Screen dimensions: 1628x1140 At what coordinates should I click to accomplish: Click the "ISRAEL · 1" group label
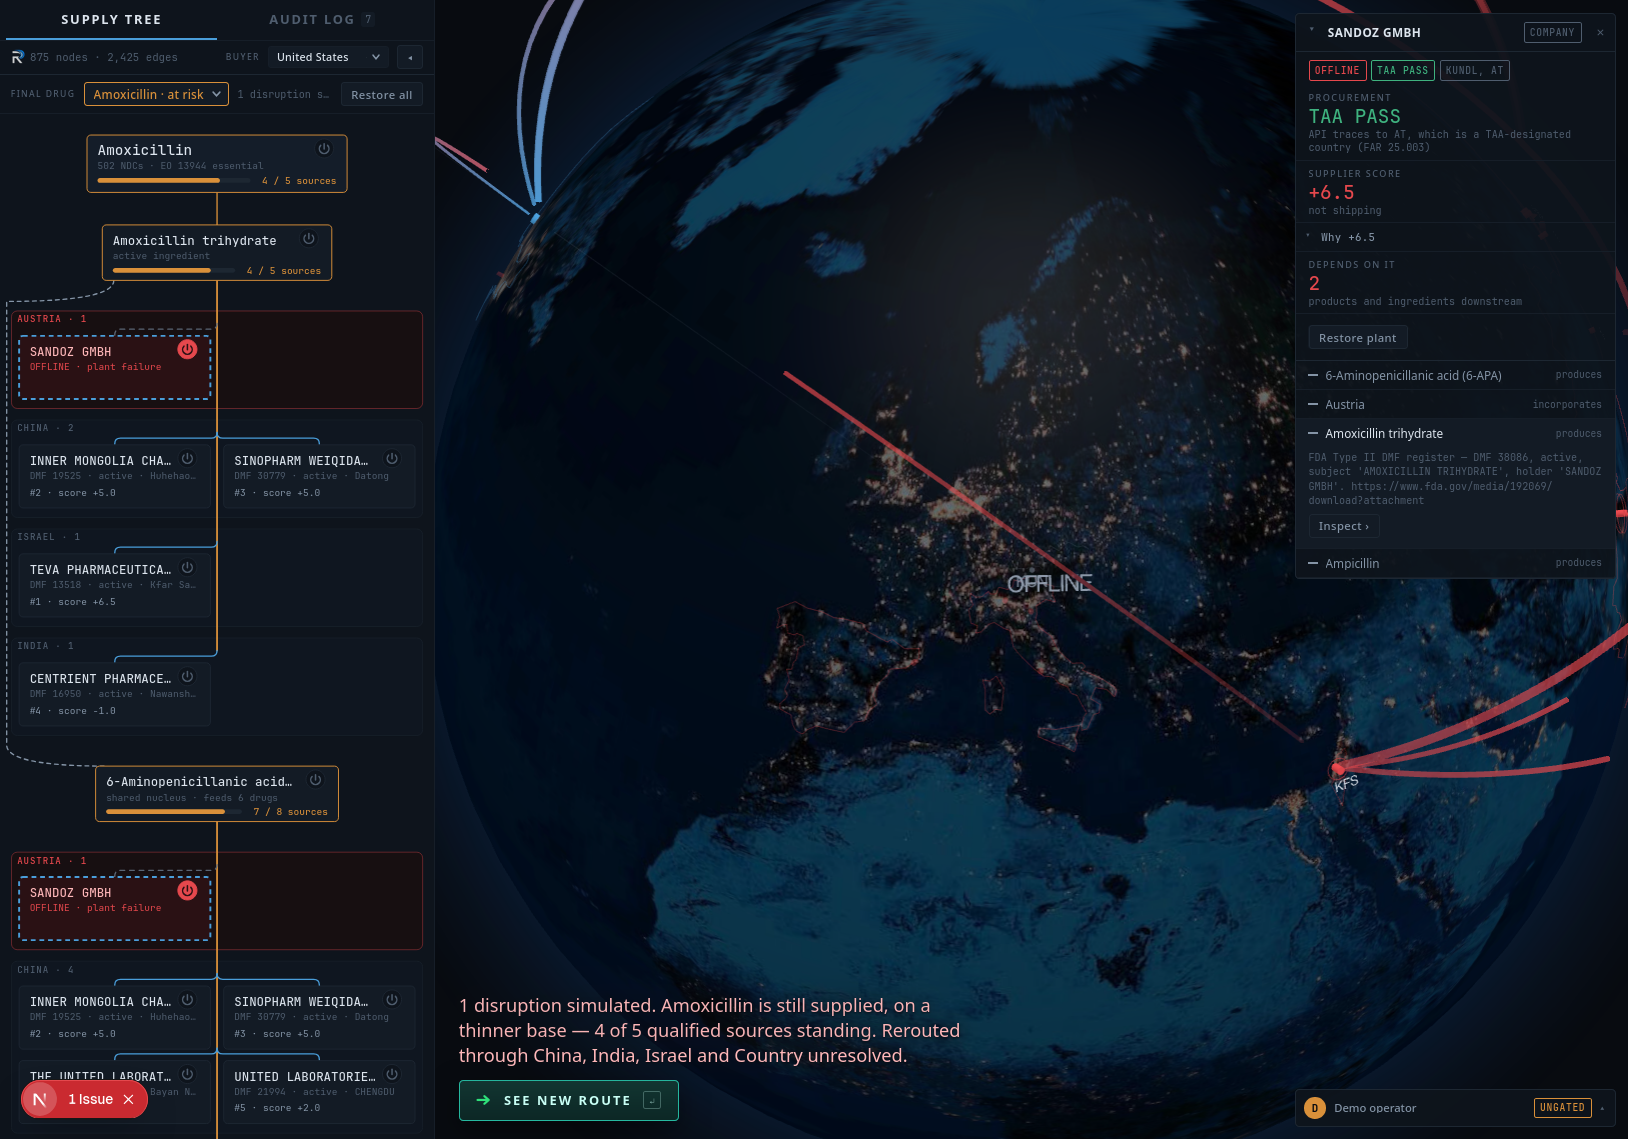click(49, 537)
